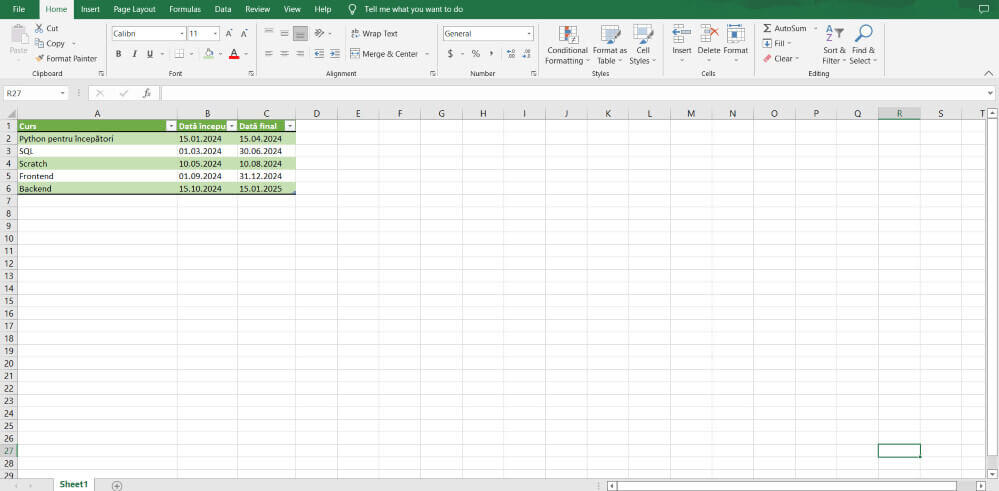Toggle Bold formatting

[x=119, y=54]
